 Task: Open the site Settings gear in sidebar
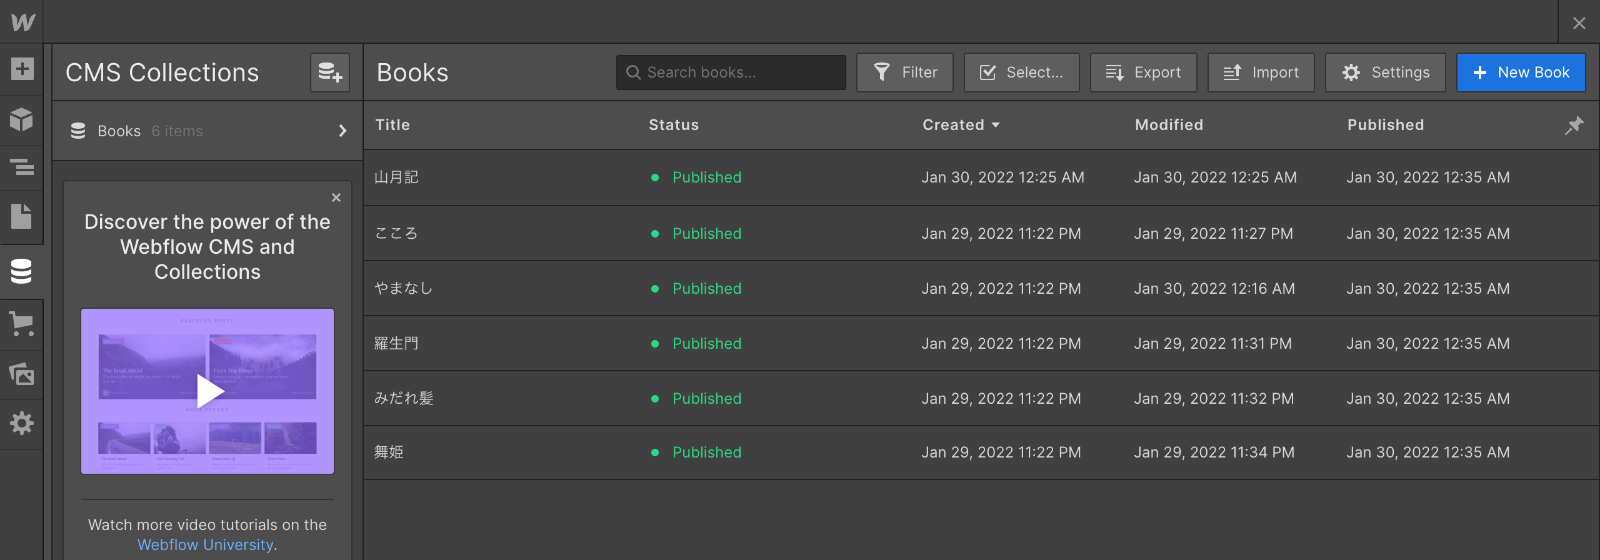coord(22,423)
